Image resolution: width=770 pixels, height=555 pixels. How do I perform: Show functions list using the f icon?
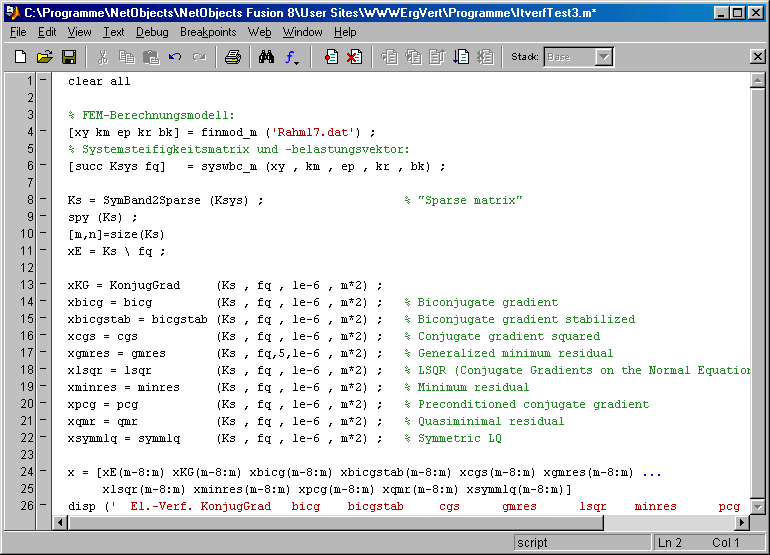(291, 57)
